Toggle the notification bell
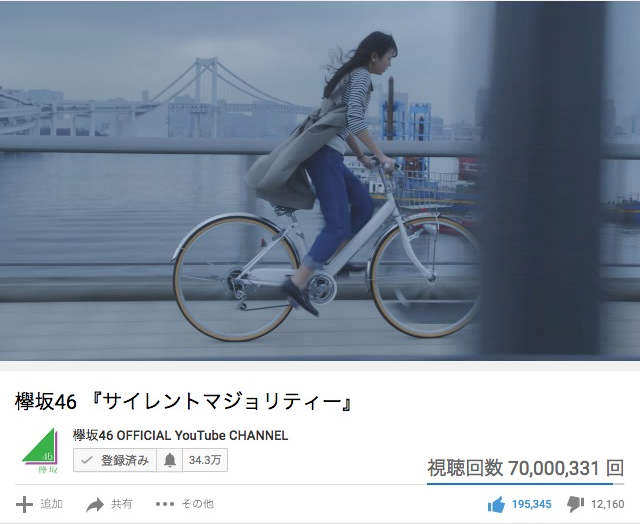 pyautogui.click(x=170, y=460)
